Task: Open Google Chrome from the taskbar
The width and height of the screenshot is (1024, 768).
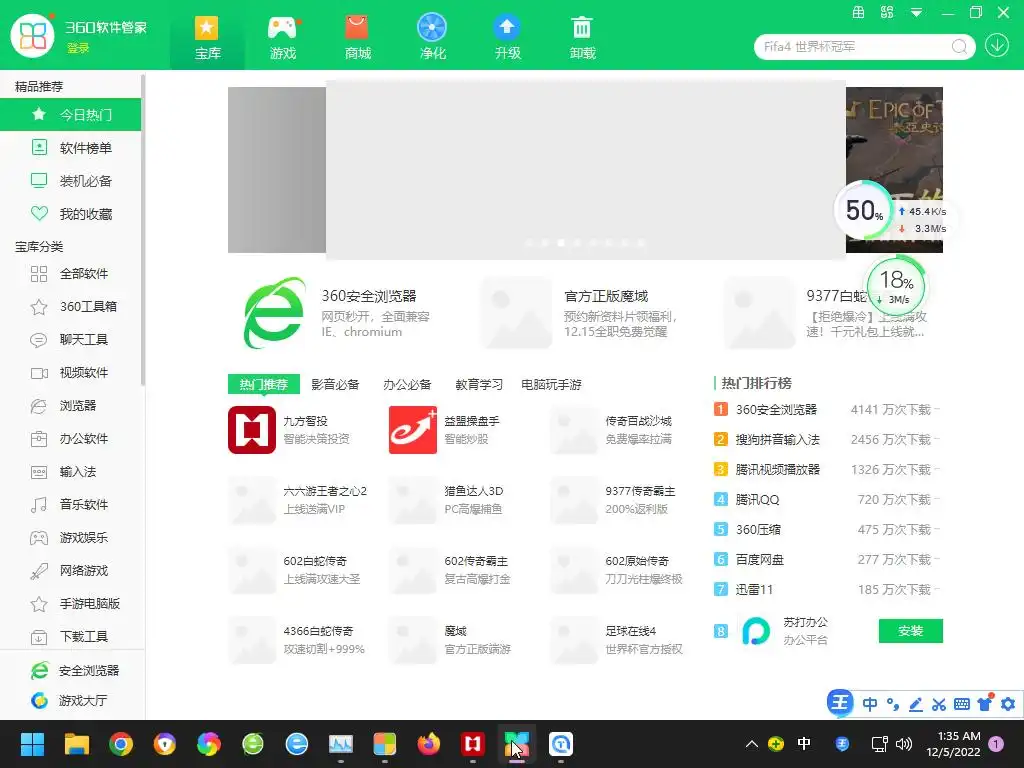Action: pyautogui.click(x=121, y=744)
